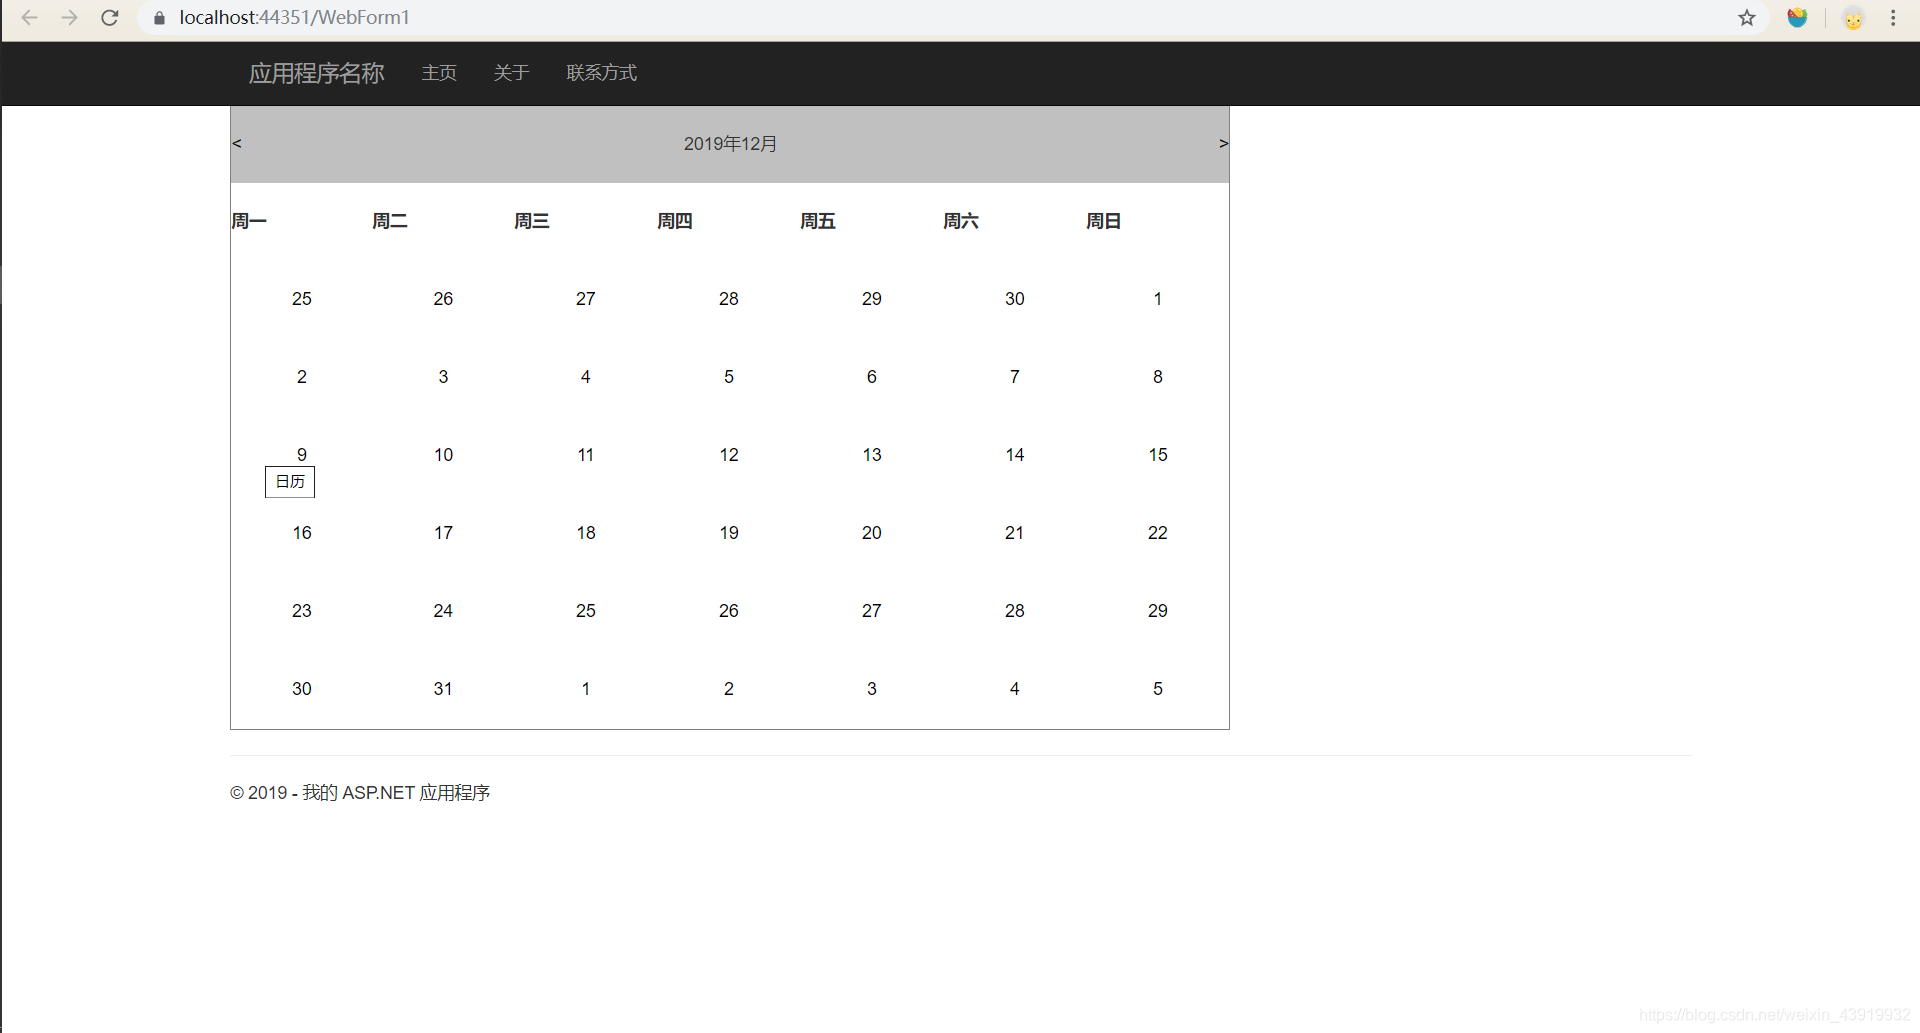This screenshot has width=1920, height=1033.
Task: Select December 26 in fifth row
Action: click(729, 611)
